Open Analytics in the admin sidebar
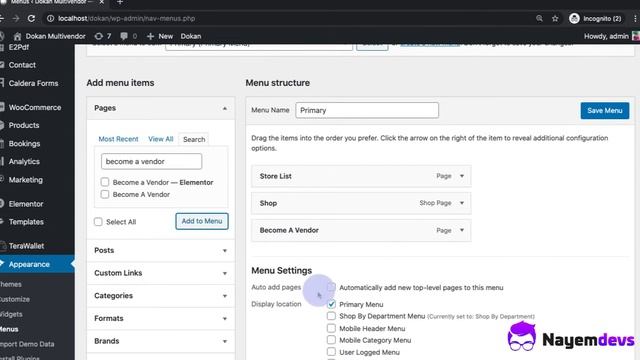The height and width of the screenshot is (360, 640). [x=24, y=162]
